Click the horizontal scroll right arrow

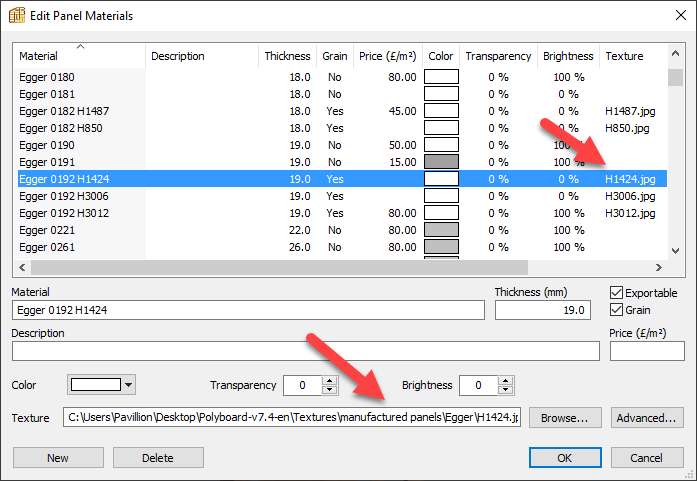pyautogui.click(x=659, y=267)
